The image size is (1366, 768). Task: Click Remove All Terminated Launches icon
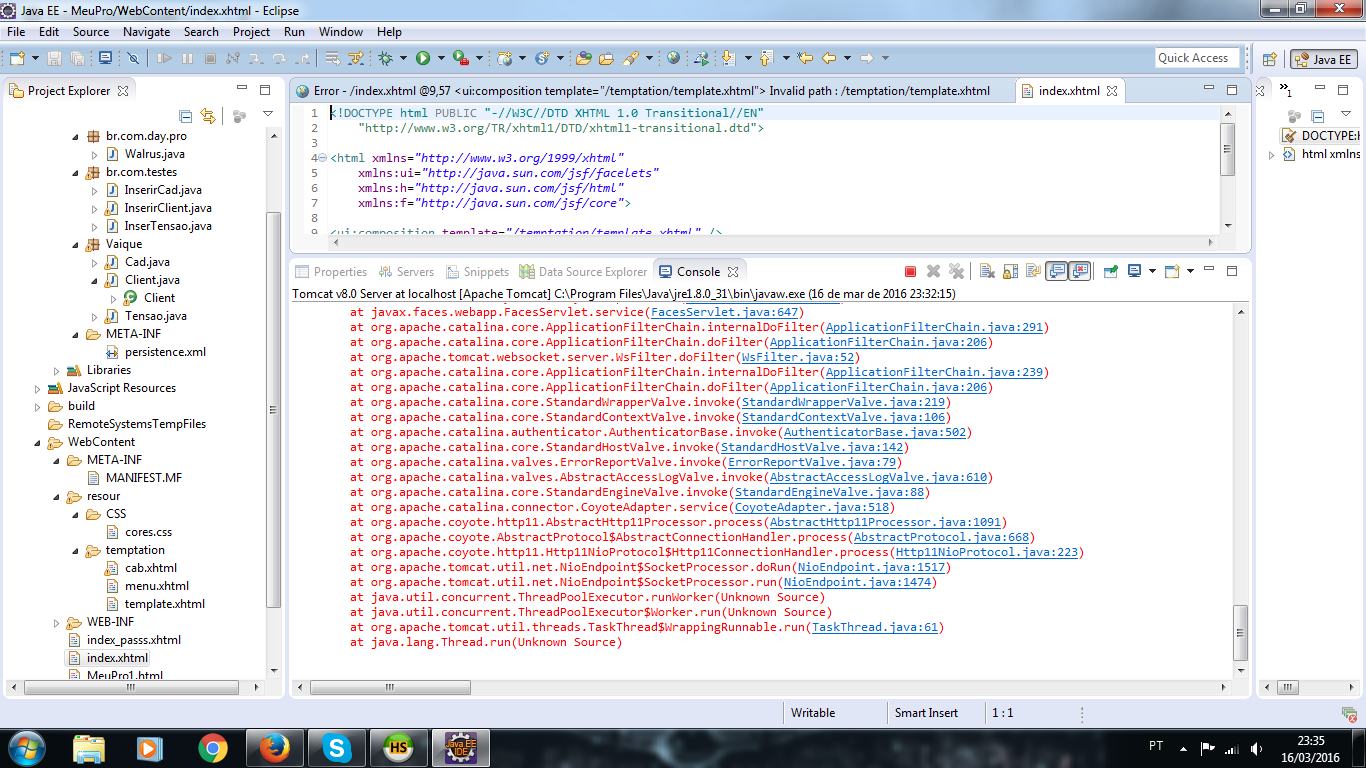point(956,271)
